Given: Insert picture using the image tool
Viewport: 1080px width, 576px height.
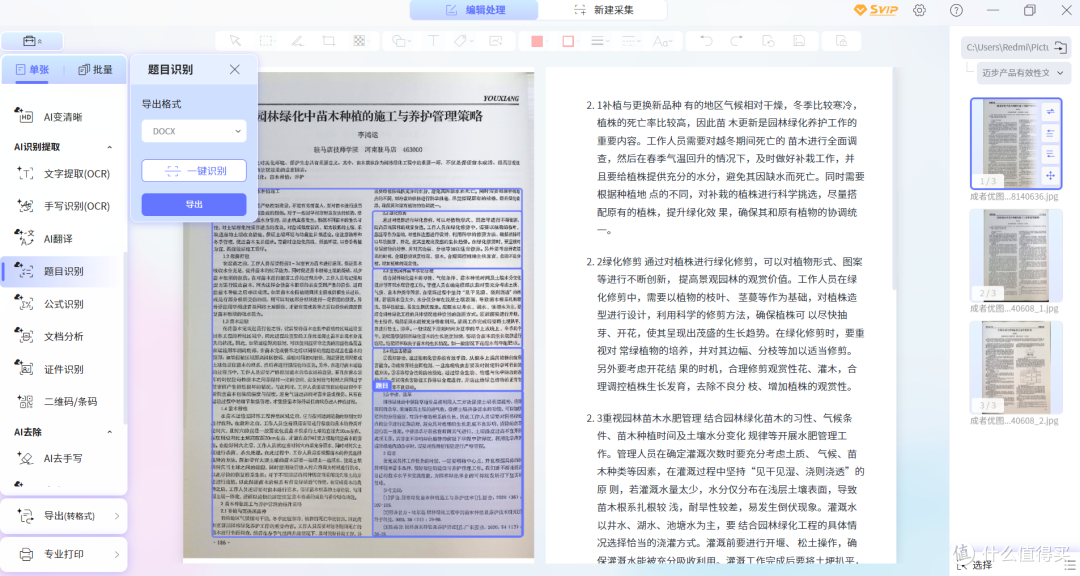Looking at the screenshot, I should pyautogui.click(x=496, y=41).
